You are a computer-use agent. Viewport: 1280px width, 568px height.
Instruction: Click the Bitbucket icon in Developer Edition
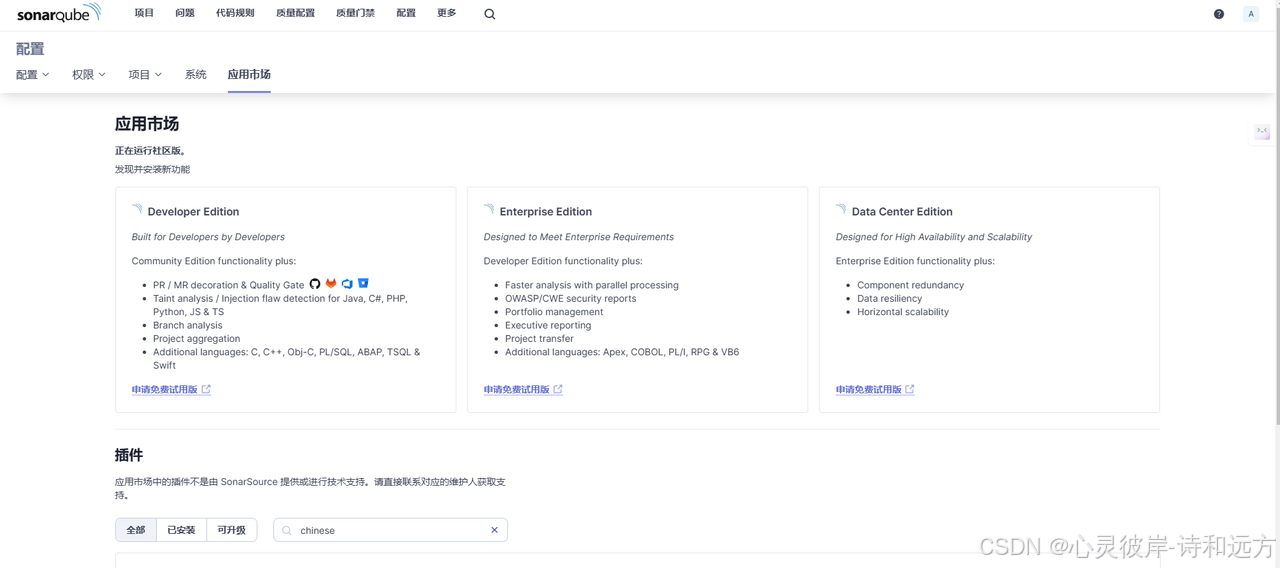(363, 284)
